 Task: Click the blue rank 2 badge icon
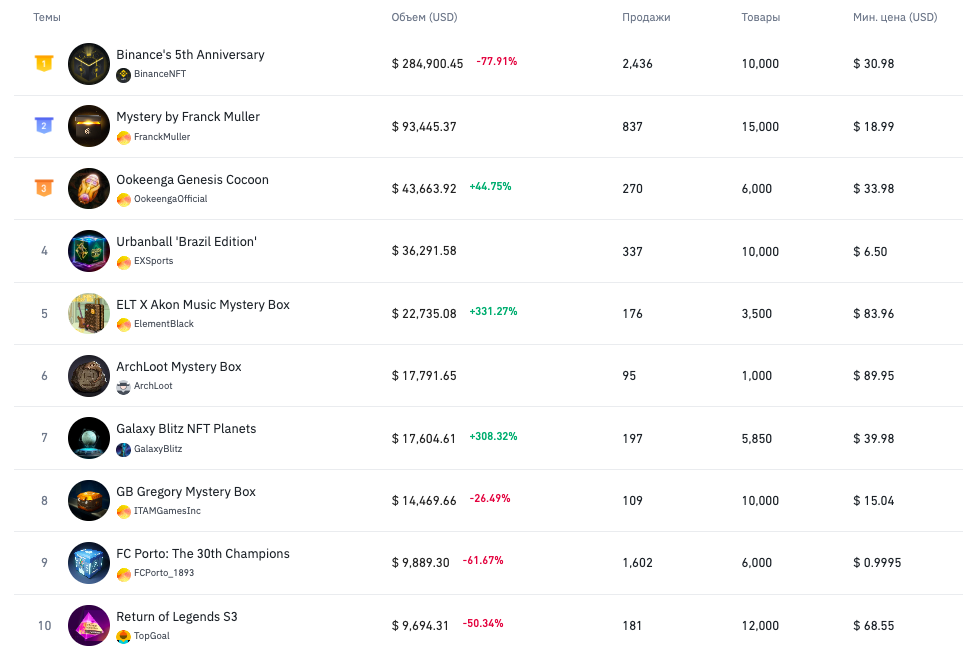coord(44,126)
